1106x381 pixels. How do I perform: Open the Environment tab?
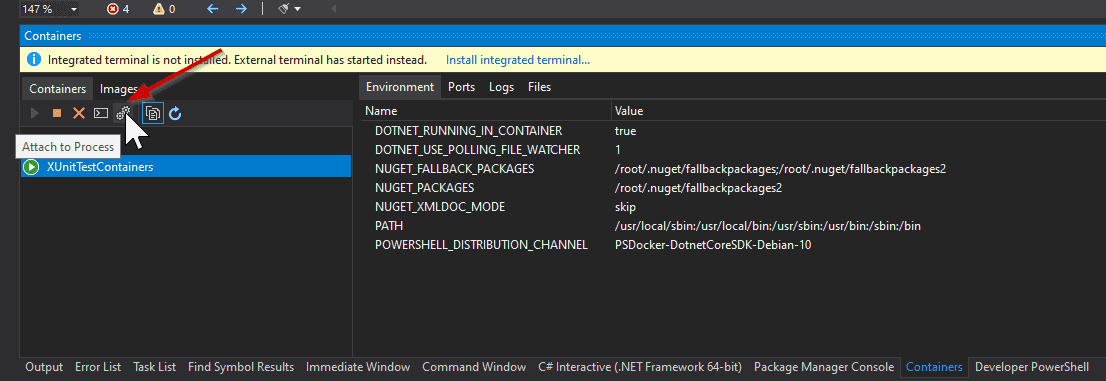[400, 87]
